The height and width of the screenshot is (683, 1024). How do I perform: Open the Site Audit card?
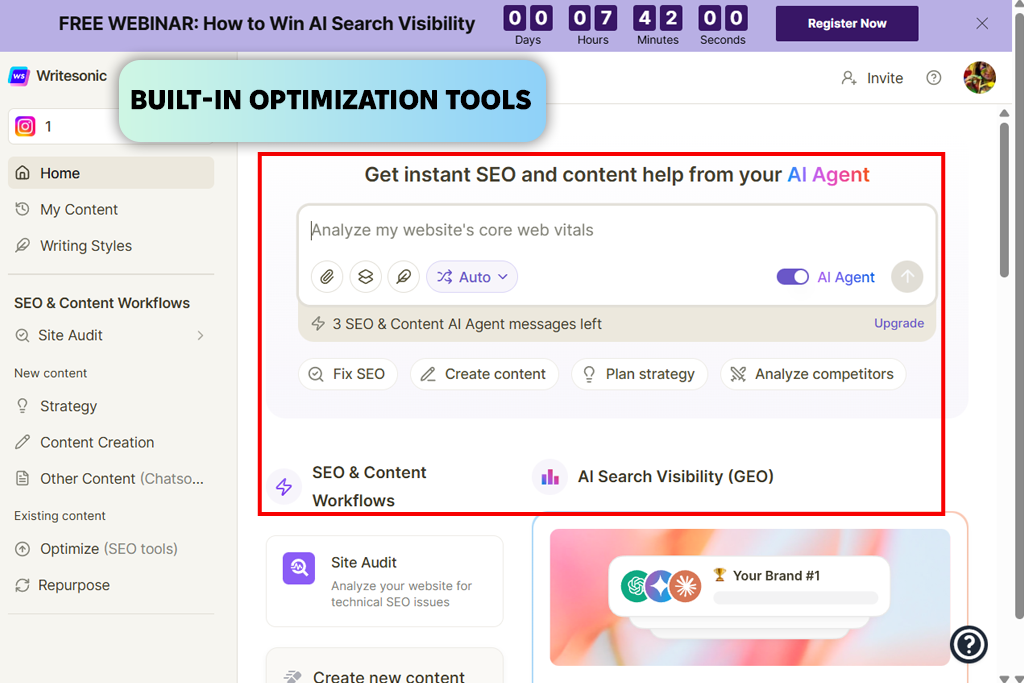click(x=385, y=581)
